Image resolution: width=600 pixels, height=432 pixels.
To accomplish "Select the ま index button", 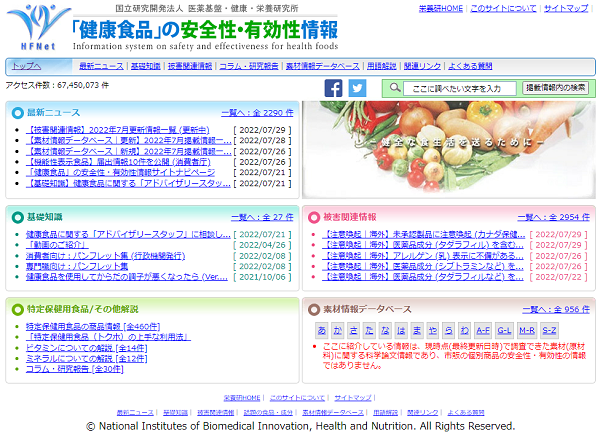I will [x=417, y=330].
